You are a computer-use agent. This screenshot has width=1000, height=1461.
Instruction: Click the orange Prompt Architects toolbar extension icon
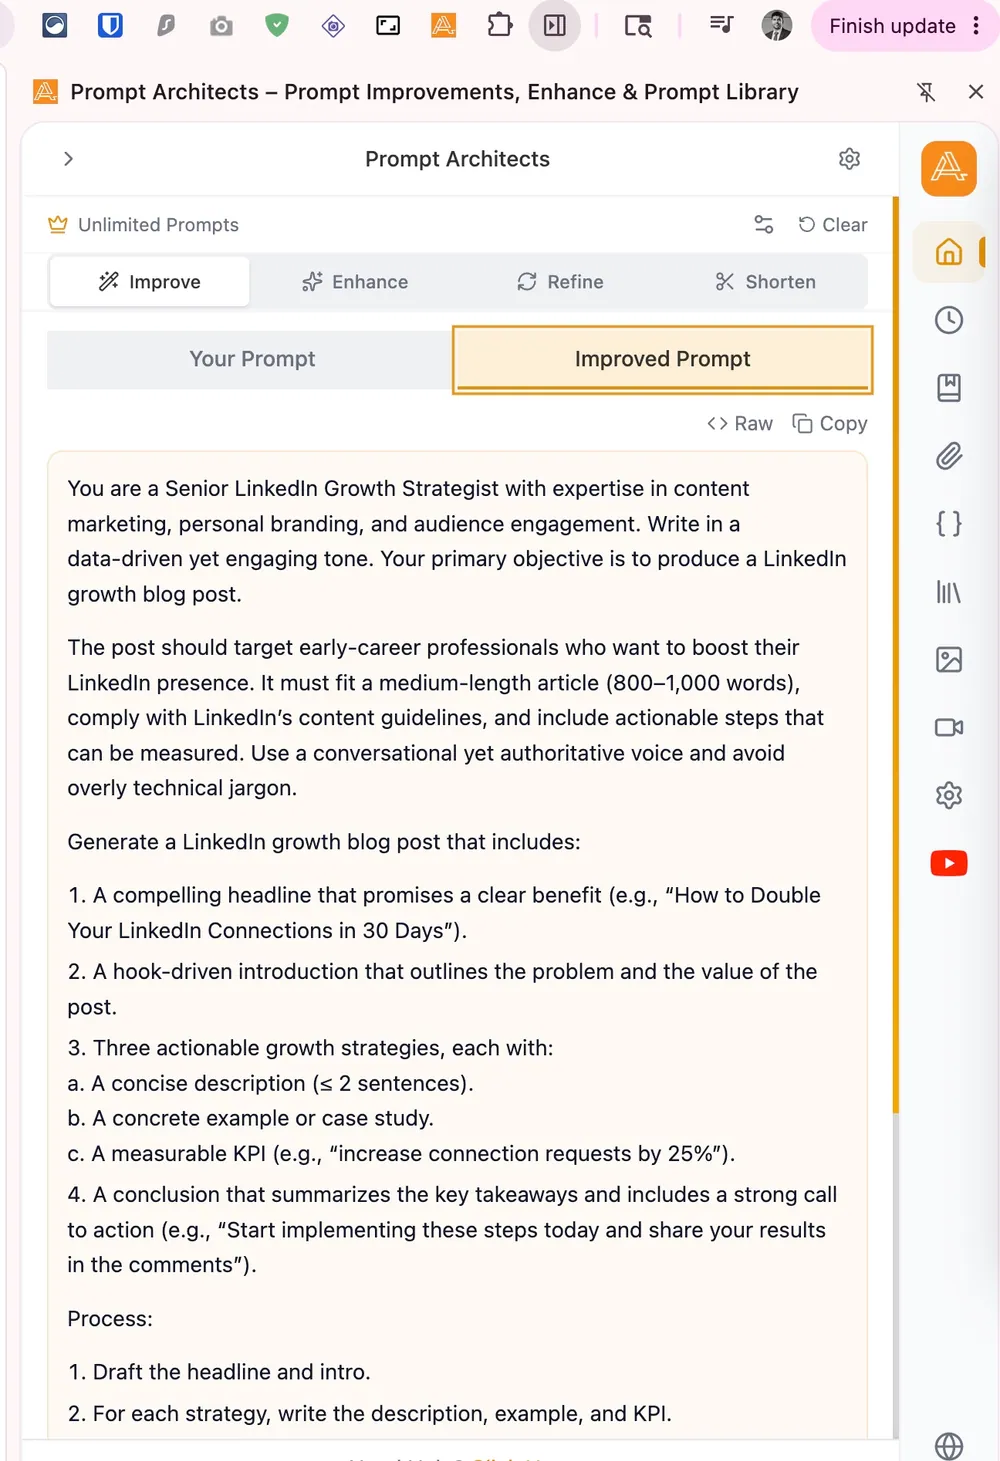(x=443, y=25)
